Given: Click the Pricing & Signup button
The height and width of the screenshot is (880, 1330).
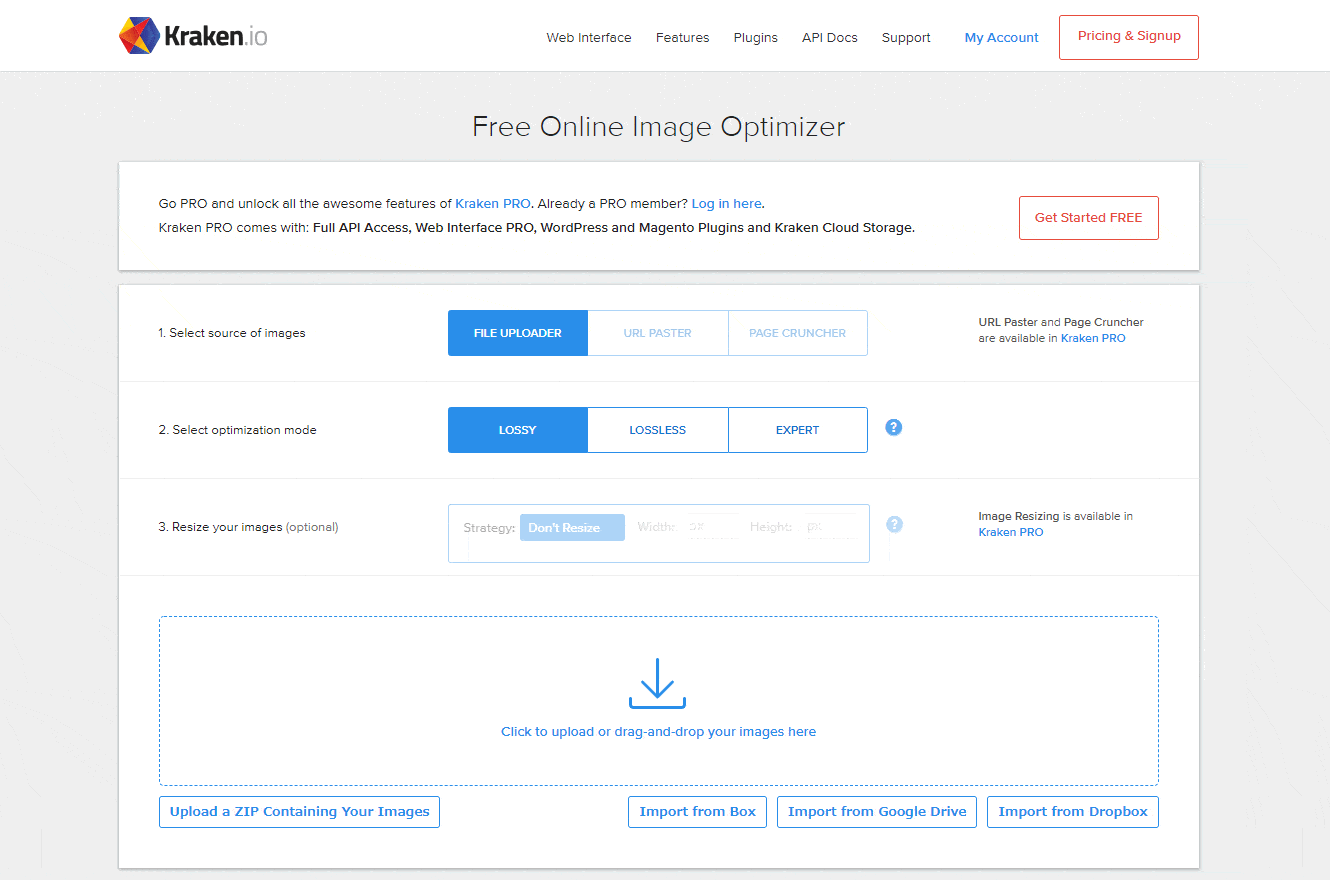Looking at the screenshot, I should pos(1128,37).
